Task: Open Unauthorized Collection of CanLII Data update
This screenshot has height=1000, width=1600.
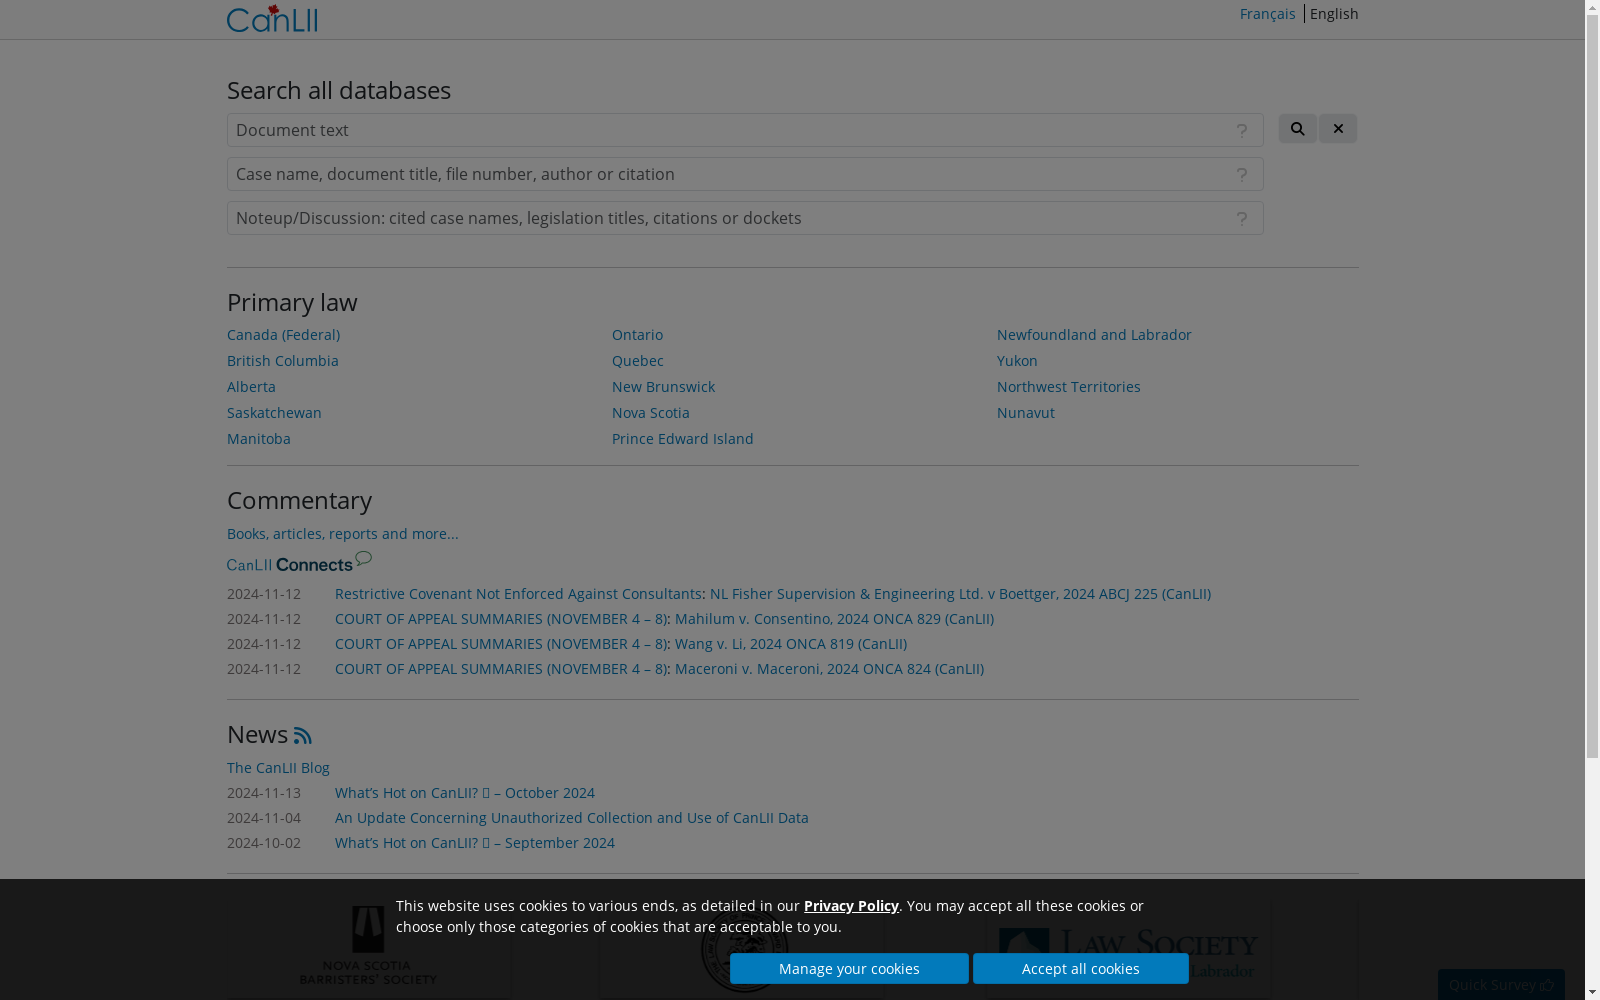Action: [x=572, y=818]
